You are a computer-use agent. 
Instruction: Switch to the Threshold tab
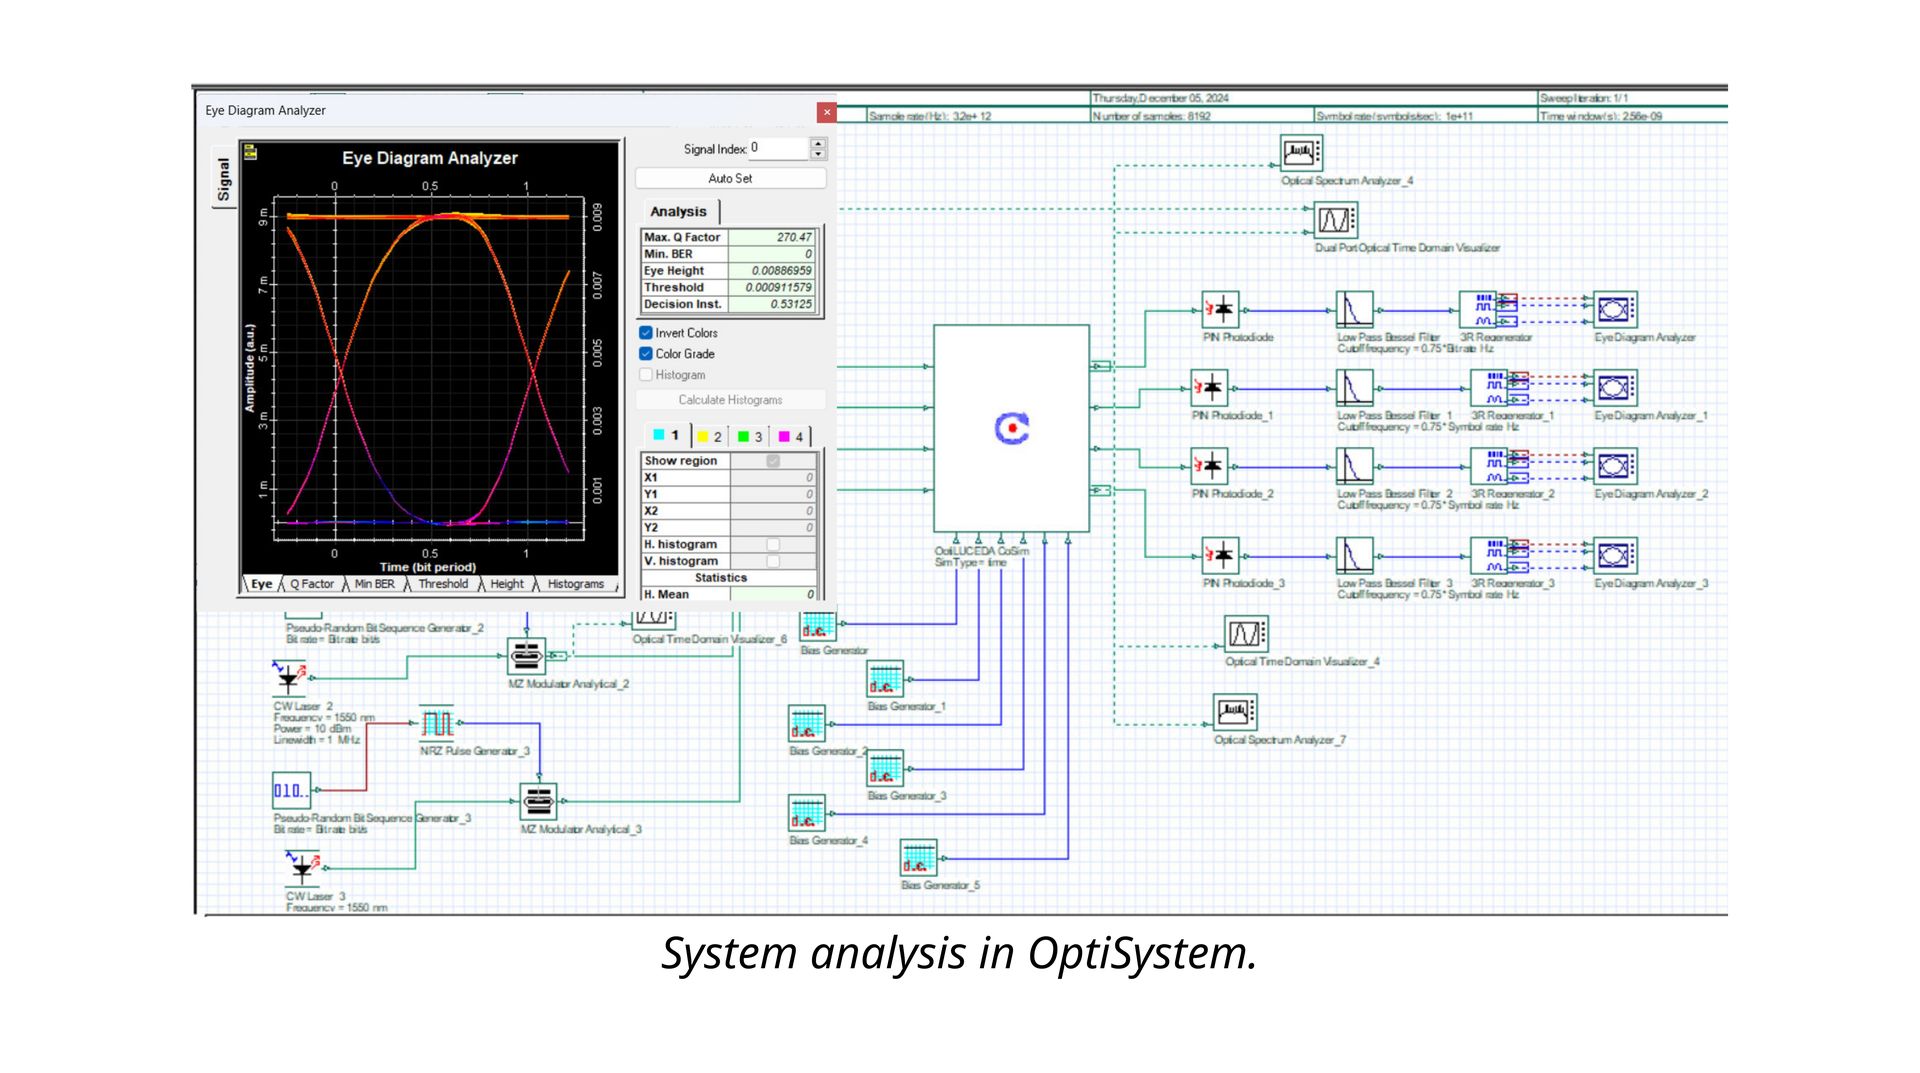[x=443, y=584]
